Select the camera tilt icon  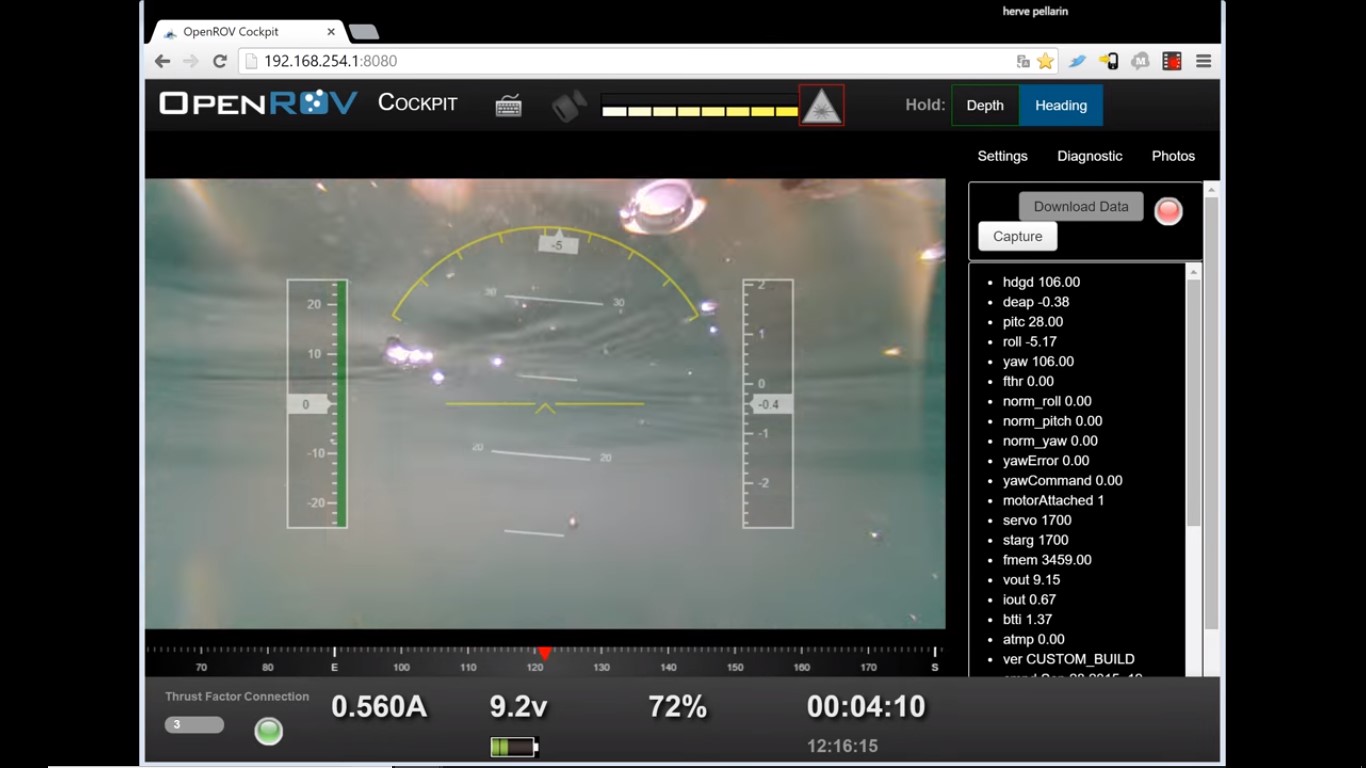click(568, 104)
